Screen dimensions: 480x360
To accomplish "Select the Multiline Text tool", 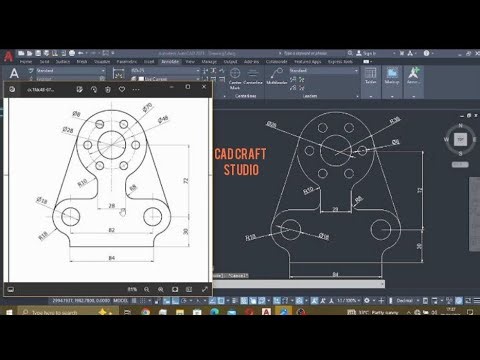I will tap(14, 73).
